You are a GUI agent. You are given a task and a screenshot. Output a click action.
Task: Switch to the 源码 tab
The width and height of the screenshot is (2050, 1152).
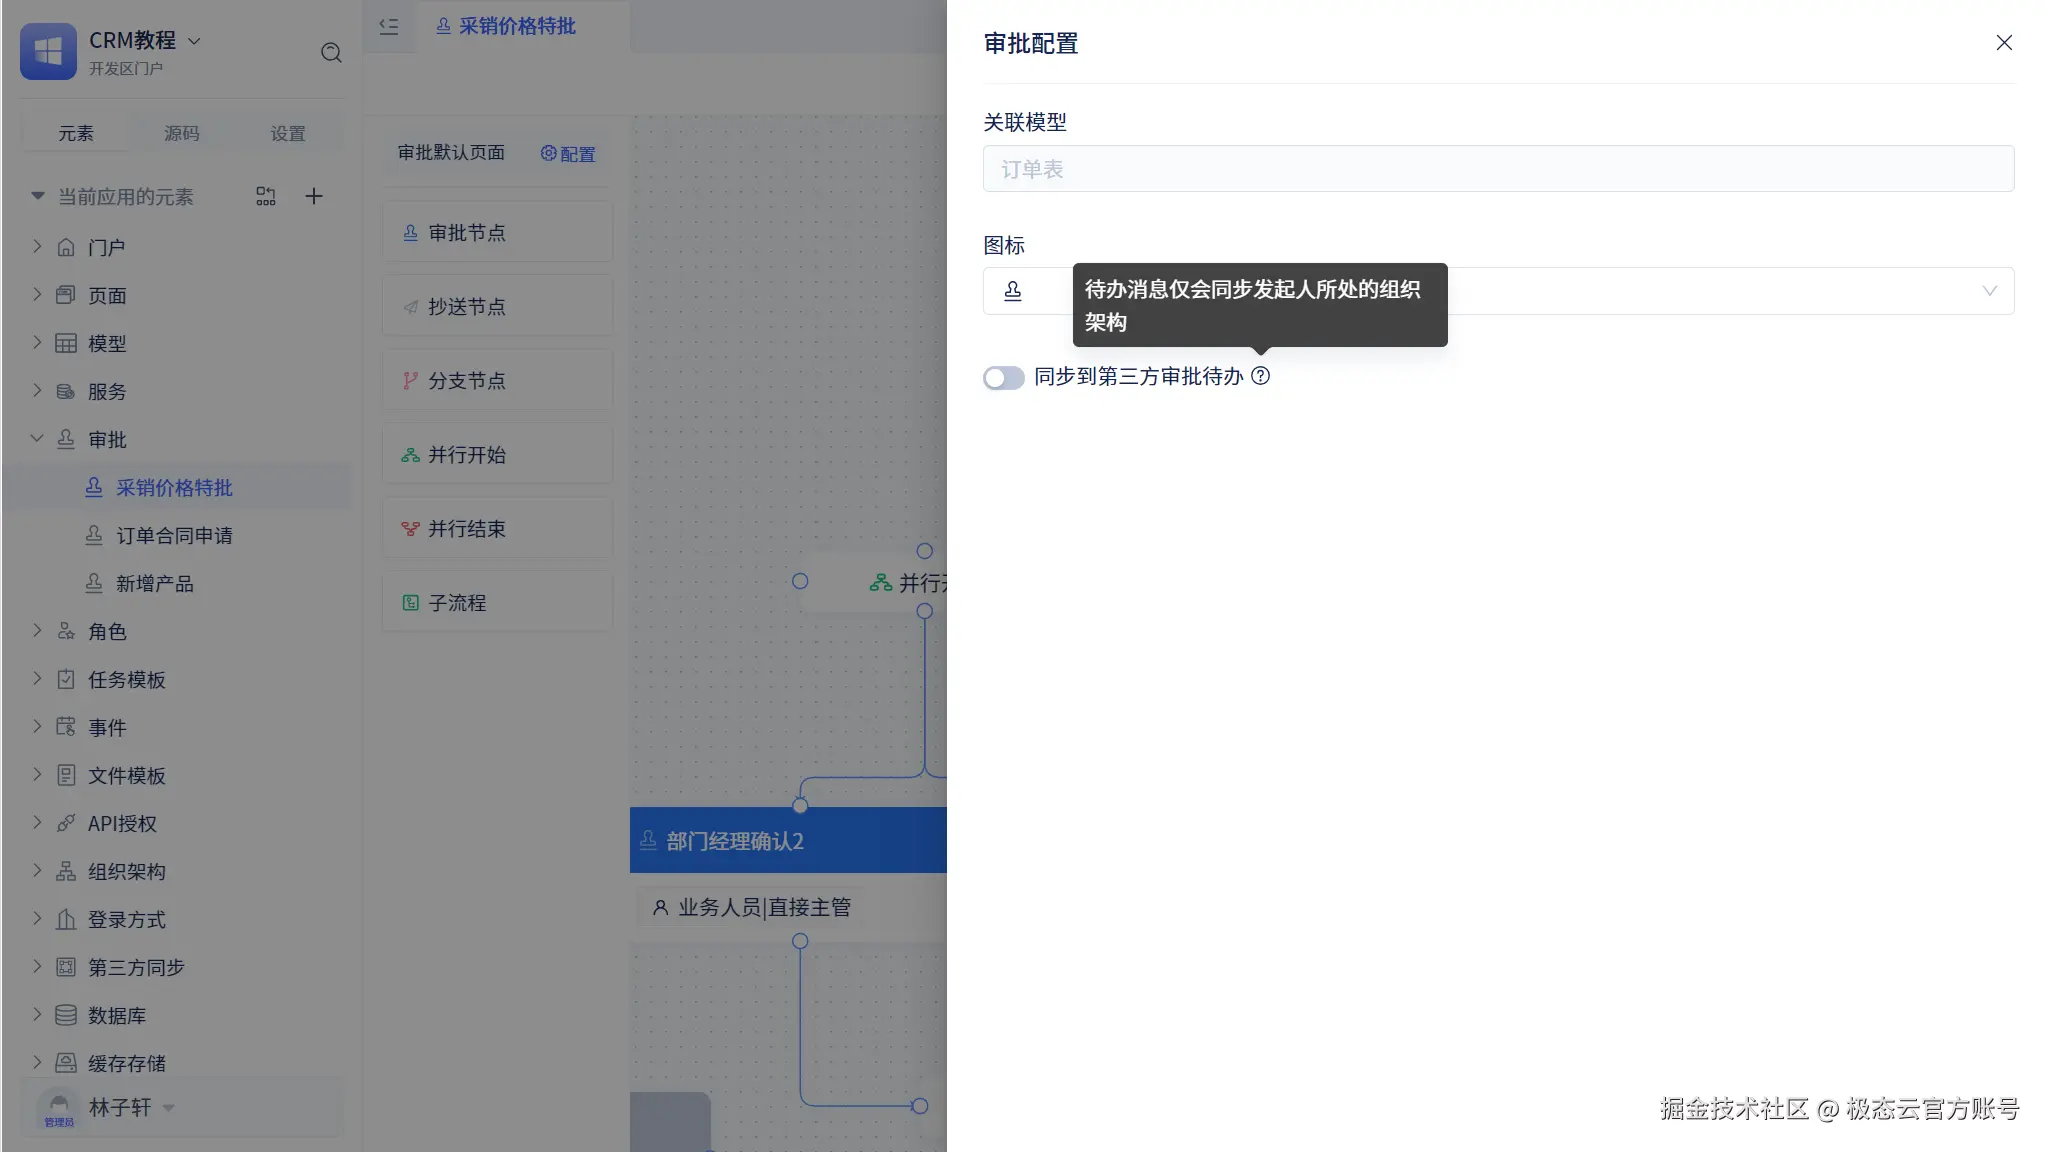point(181,133)
